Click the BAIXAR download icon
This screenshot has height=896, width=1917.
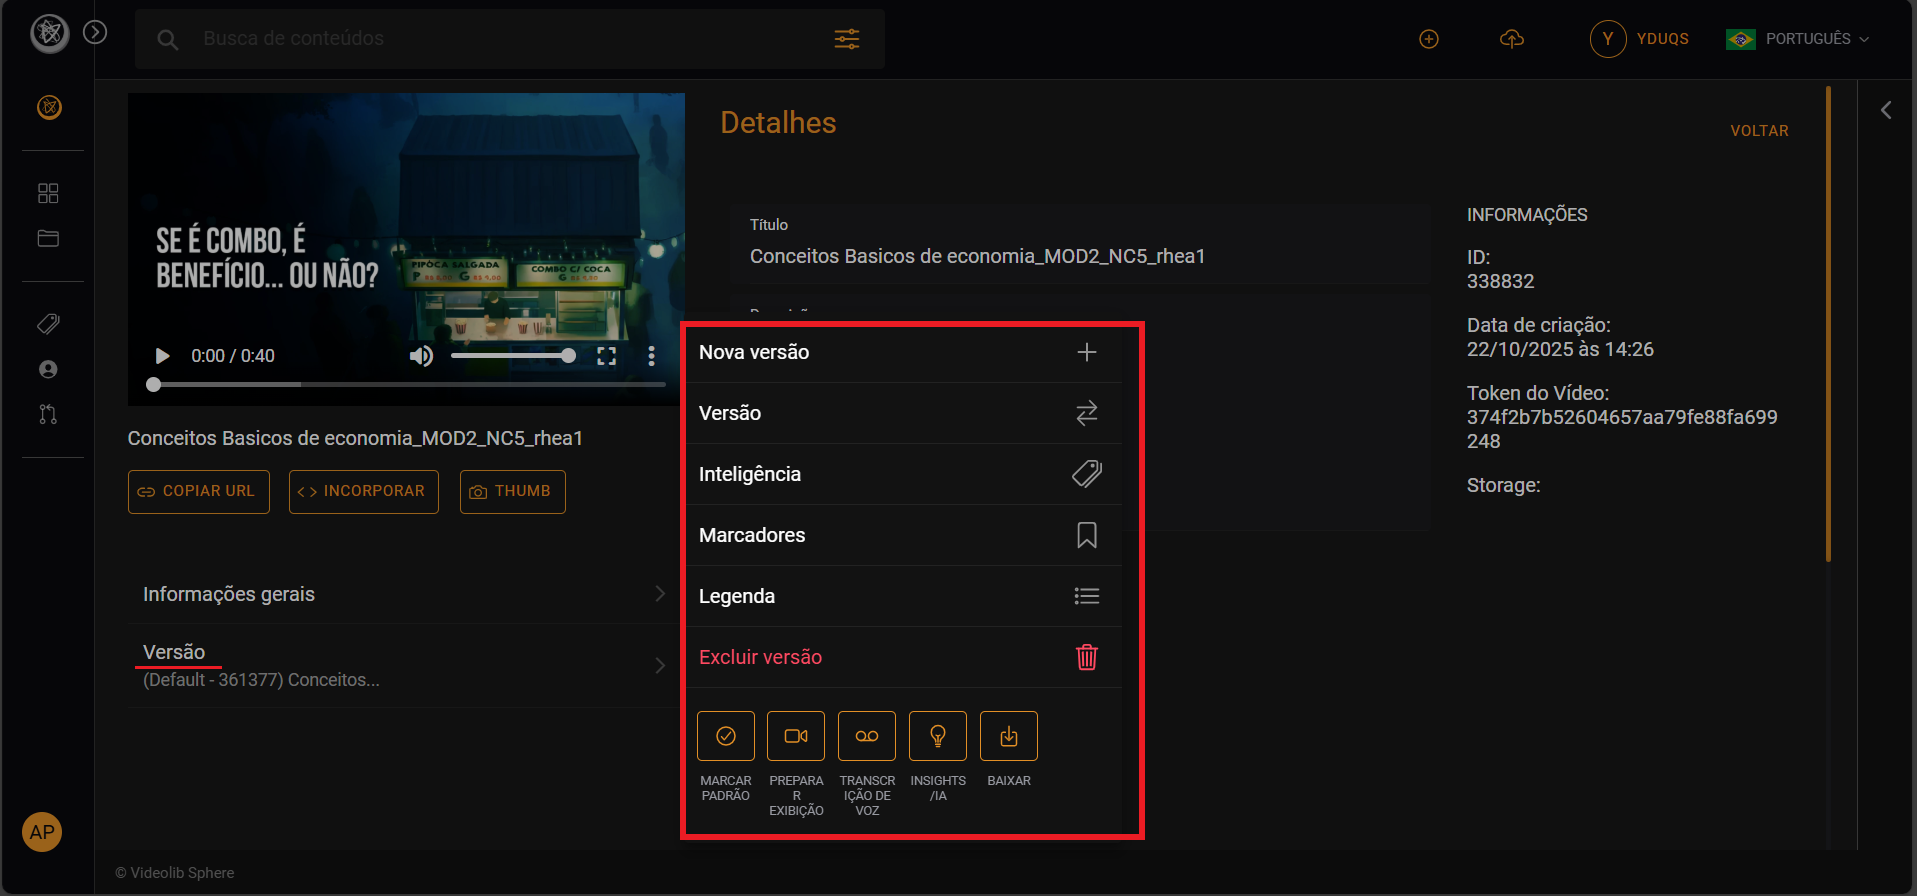coord(1009,736)
